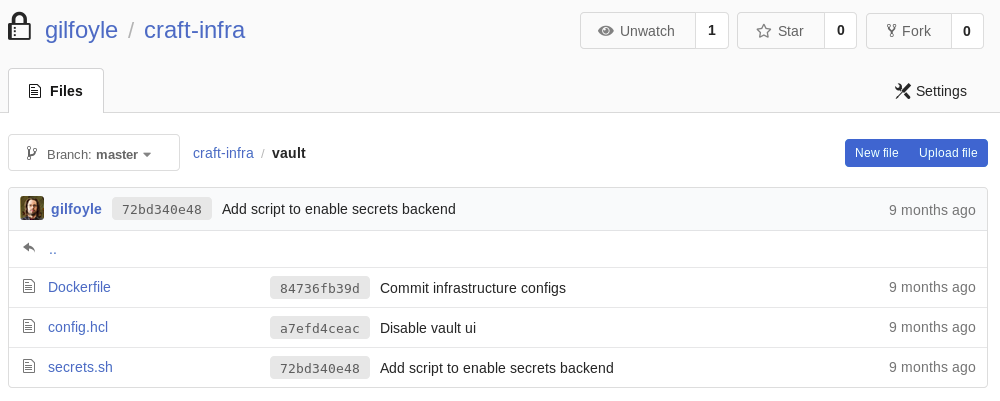Open commit a7efd4ceac for config.hcl
The height and width of the screenshot is (401, 1000).
point(320,328)
